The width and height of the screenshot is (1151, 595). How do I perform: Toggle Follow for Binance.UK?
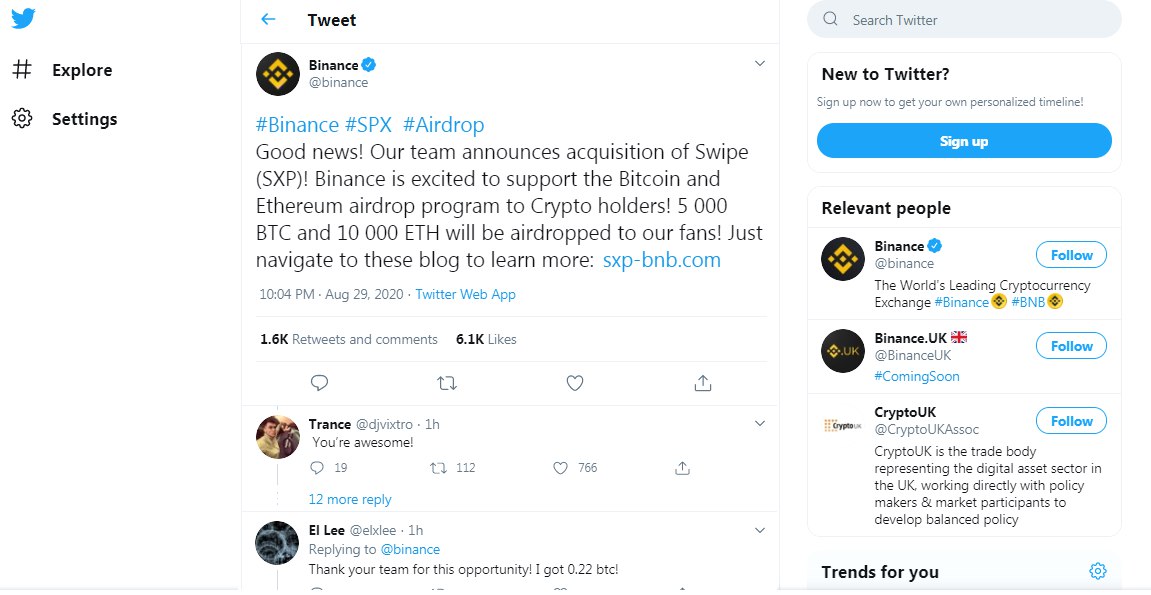pos(1071,346)
